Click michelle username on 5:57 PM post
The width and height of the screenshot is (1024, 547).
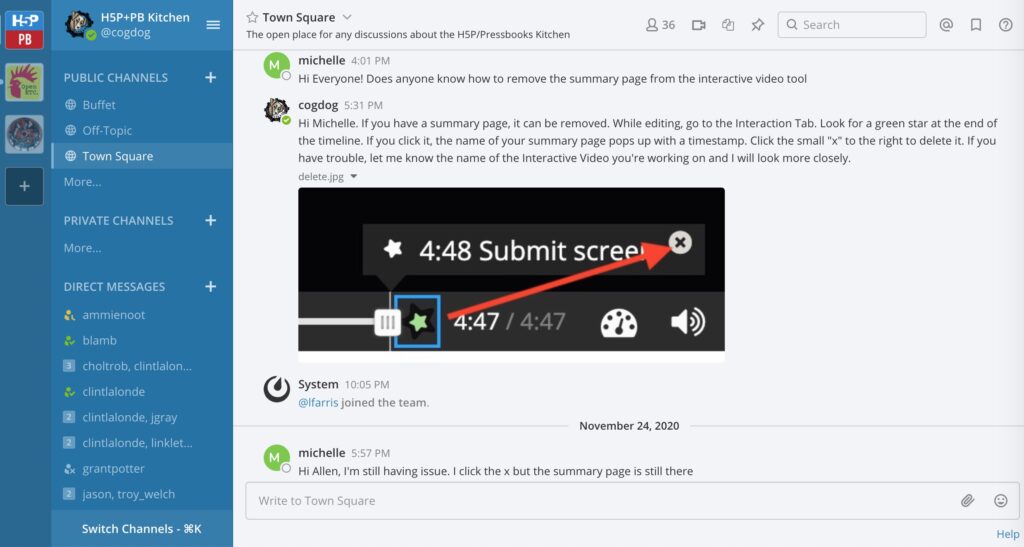pyautogui.click(x=321, y=453)
